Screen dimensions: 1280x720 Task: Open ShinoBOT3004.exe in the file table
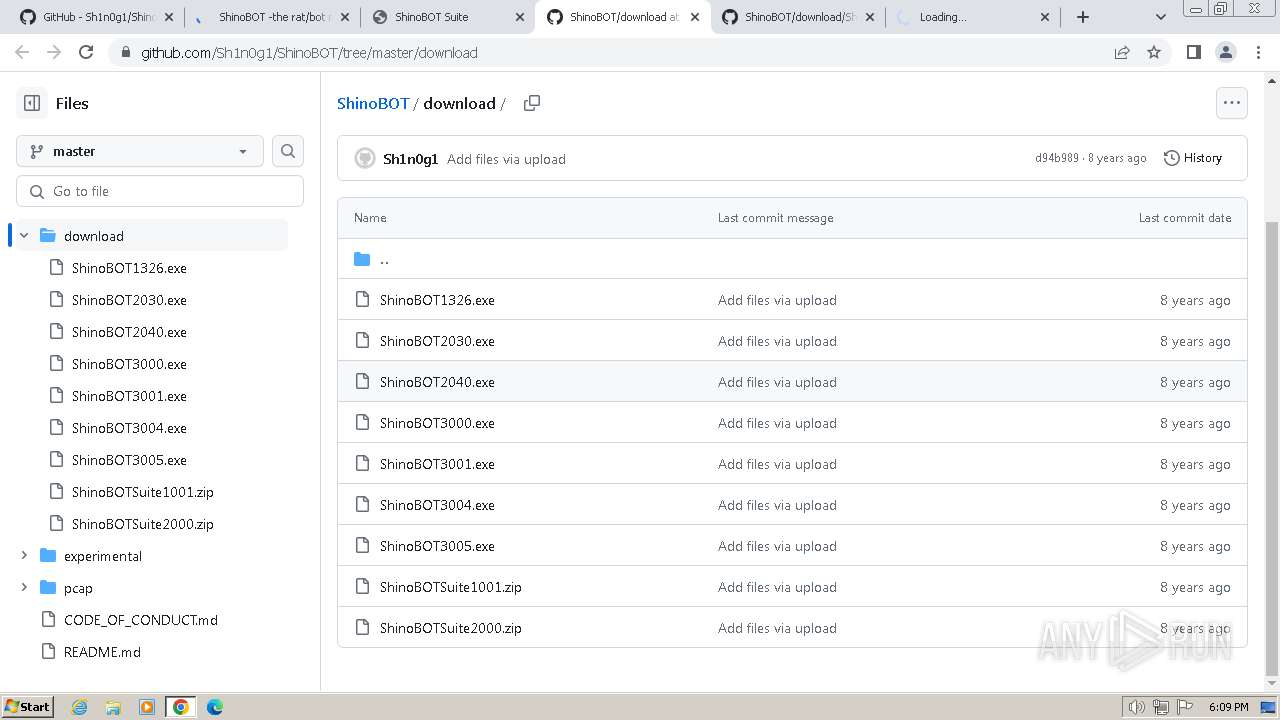pos(437,505)
